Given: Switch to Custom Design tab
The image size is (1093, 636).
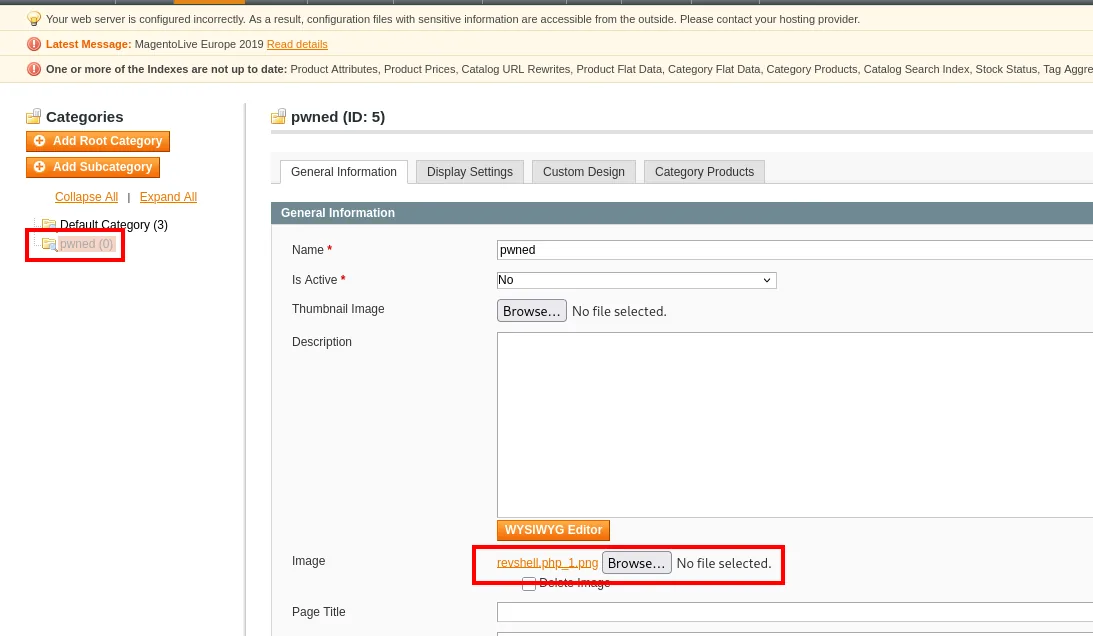Looking at the screenshot, I should (583, 172).
